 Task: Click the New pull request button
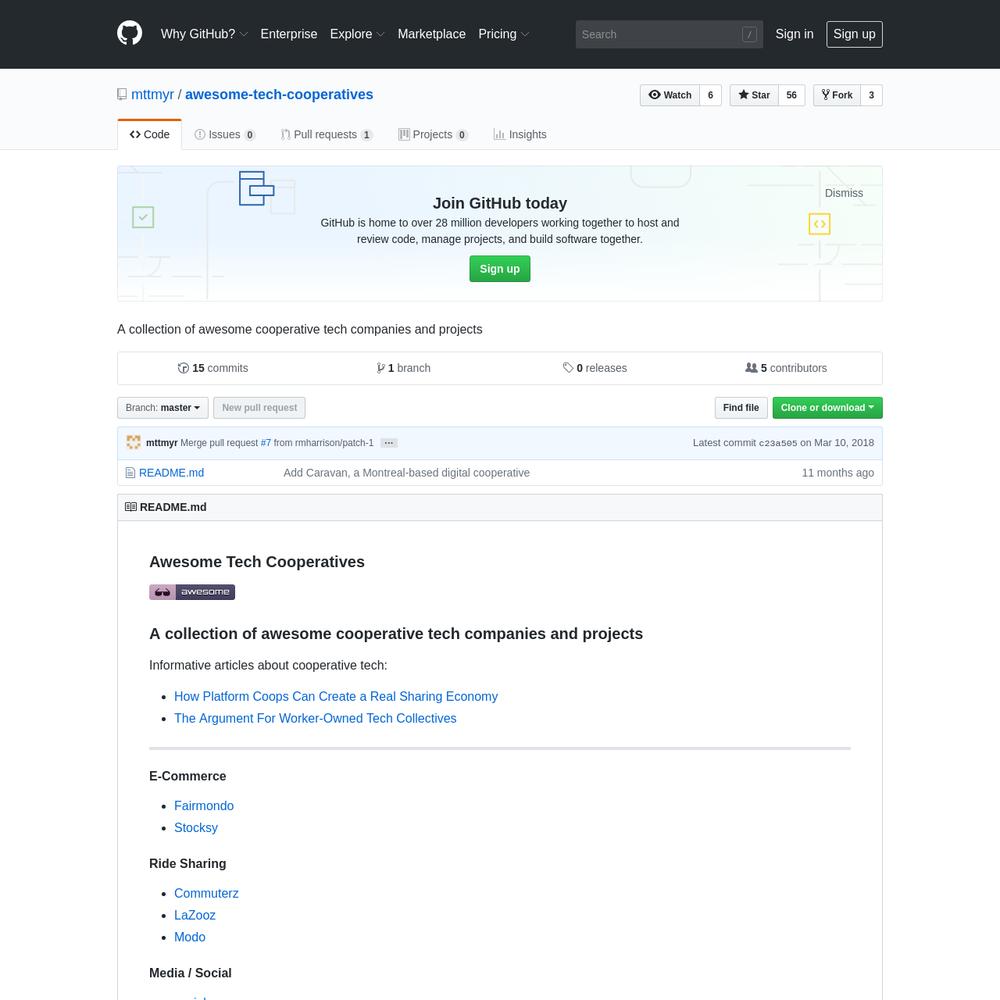click(x=260, y=408)
